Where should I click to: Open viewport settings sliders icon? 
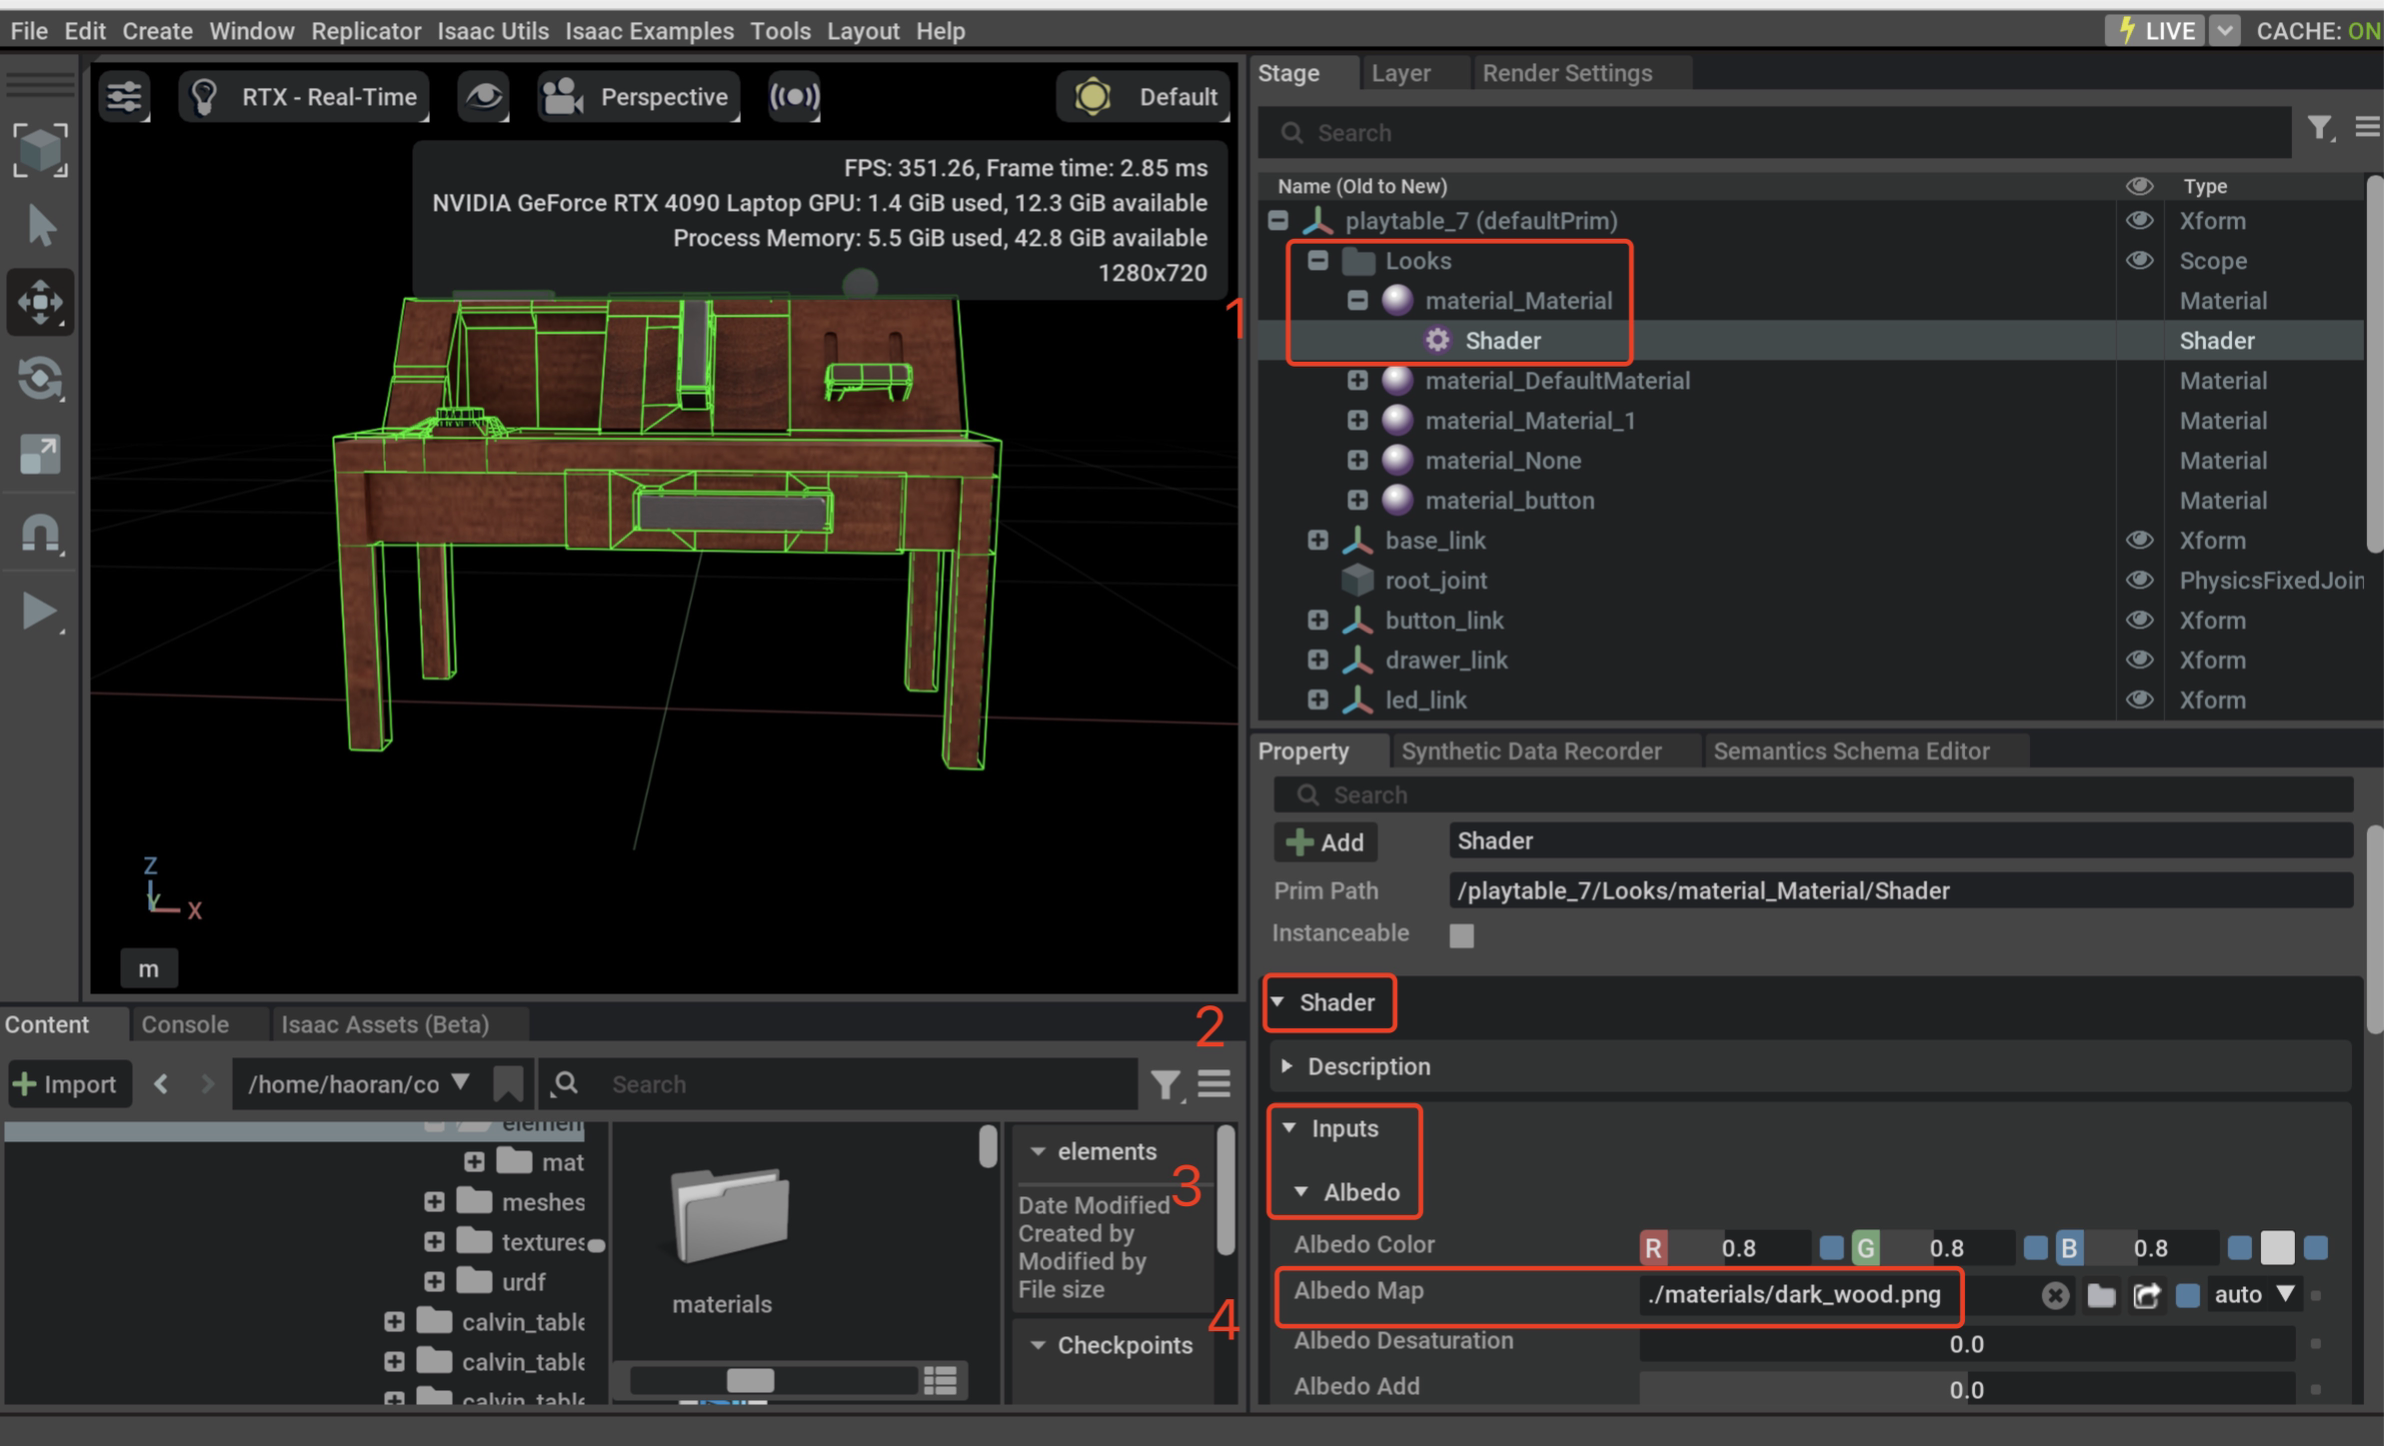(x=125, y=97)
